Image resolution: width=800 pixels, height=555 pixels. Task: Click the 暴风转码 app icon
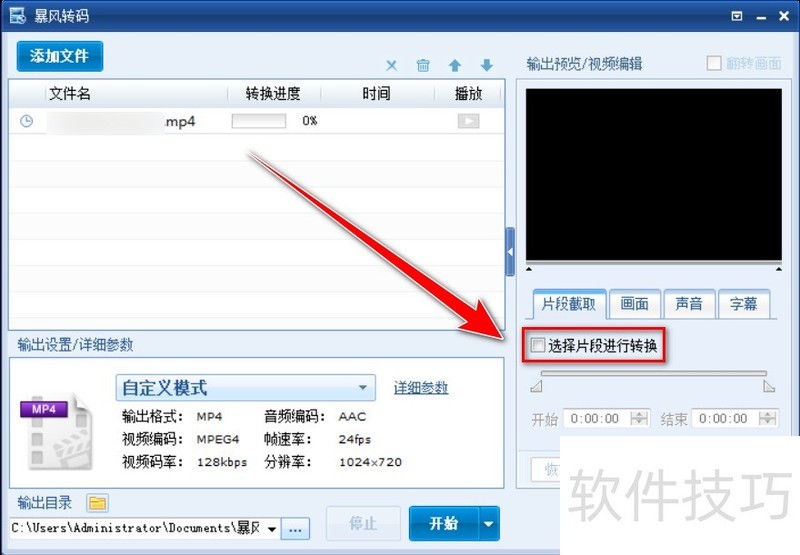17,15
